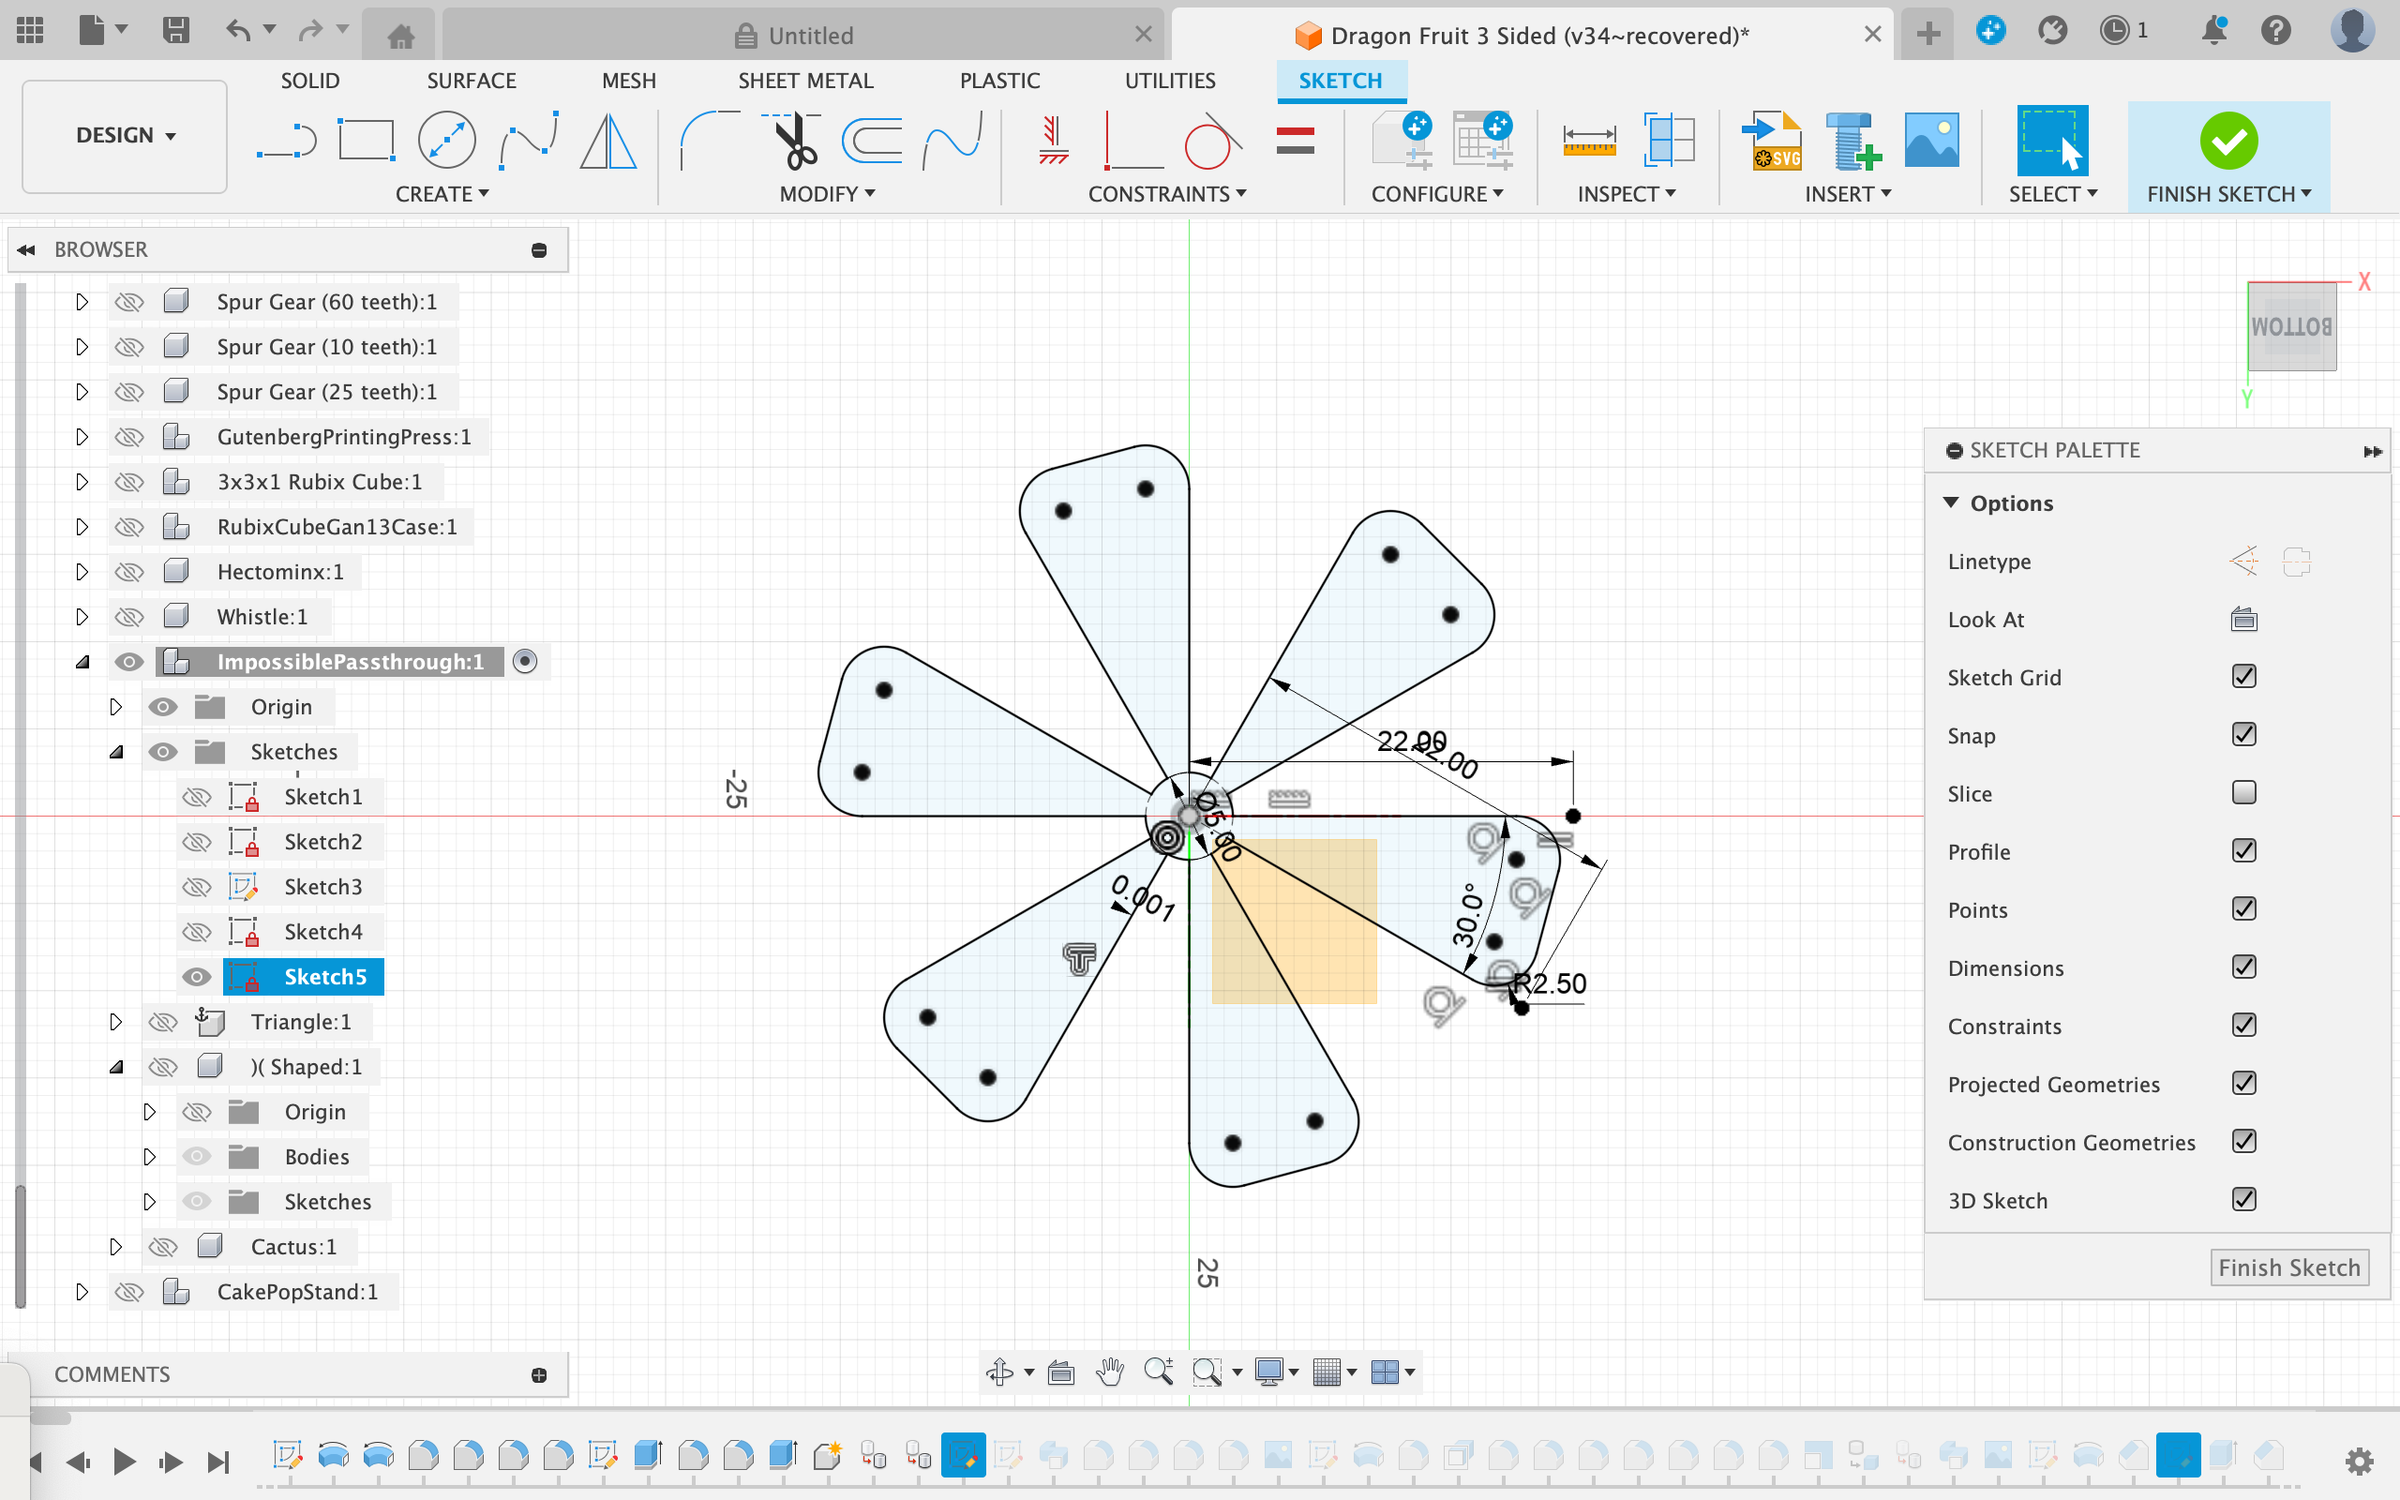Expand the Triangle:1 component

[116, 1022]
